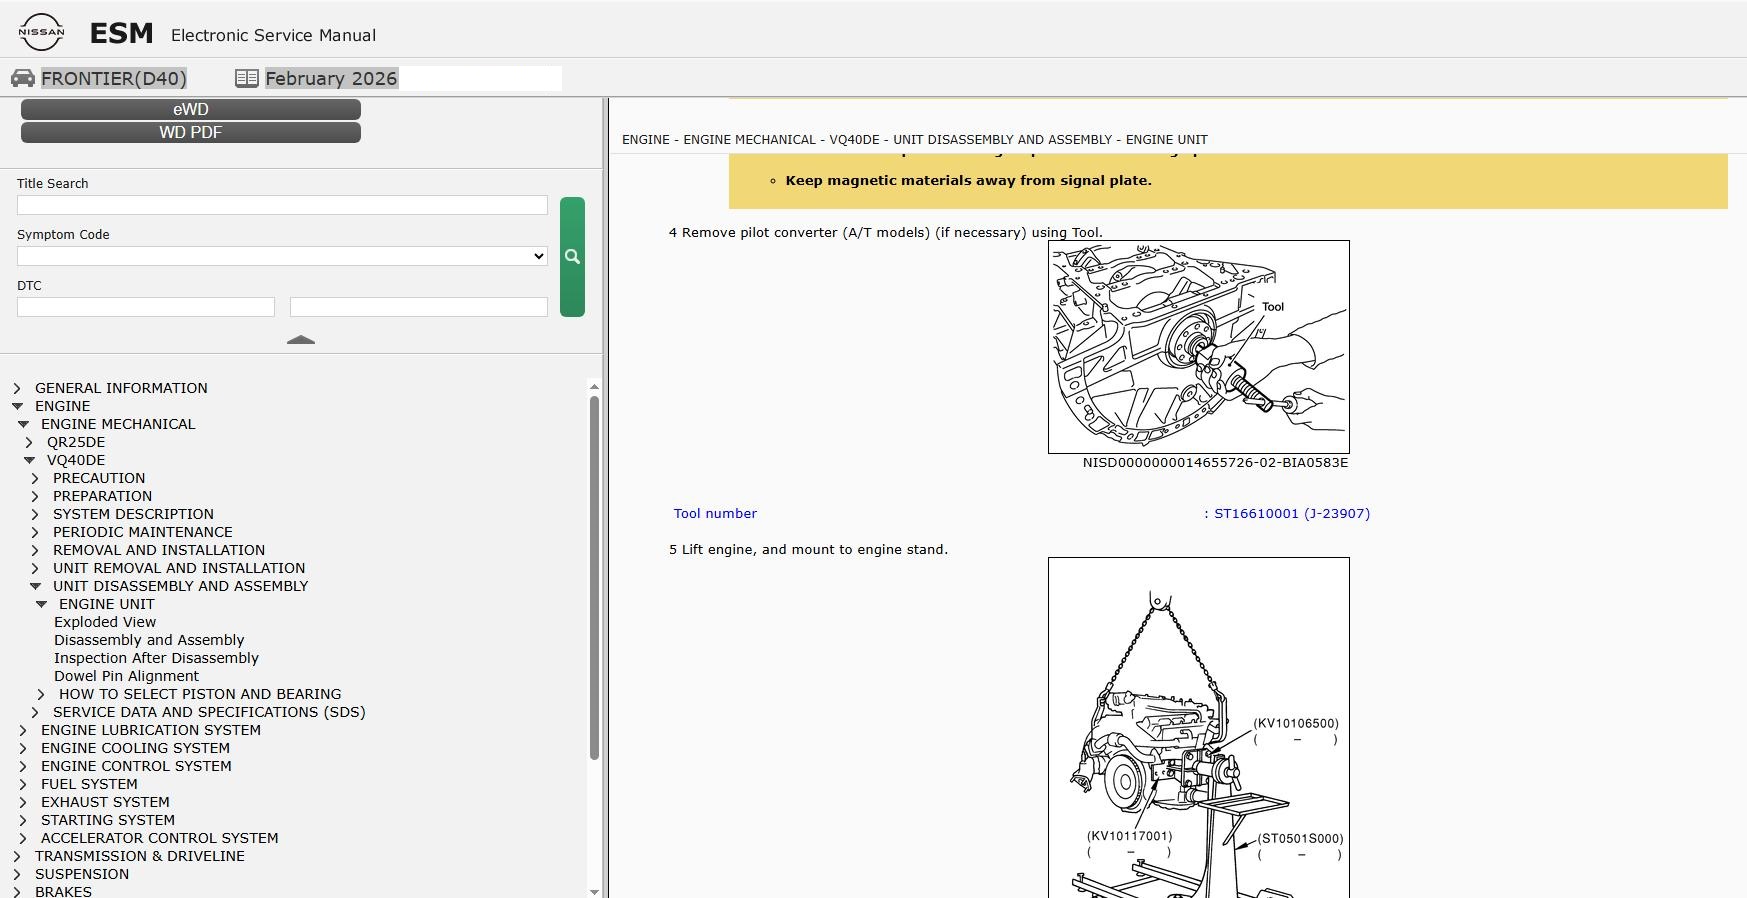Expand FUEL SYSTEM node
The image size is (1747, 898).
point(23,784)
